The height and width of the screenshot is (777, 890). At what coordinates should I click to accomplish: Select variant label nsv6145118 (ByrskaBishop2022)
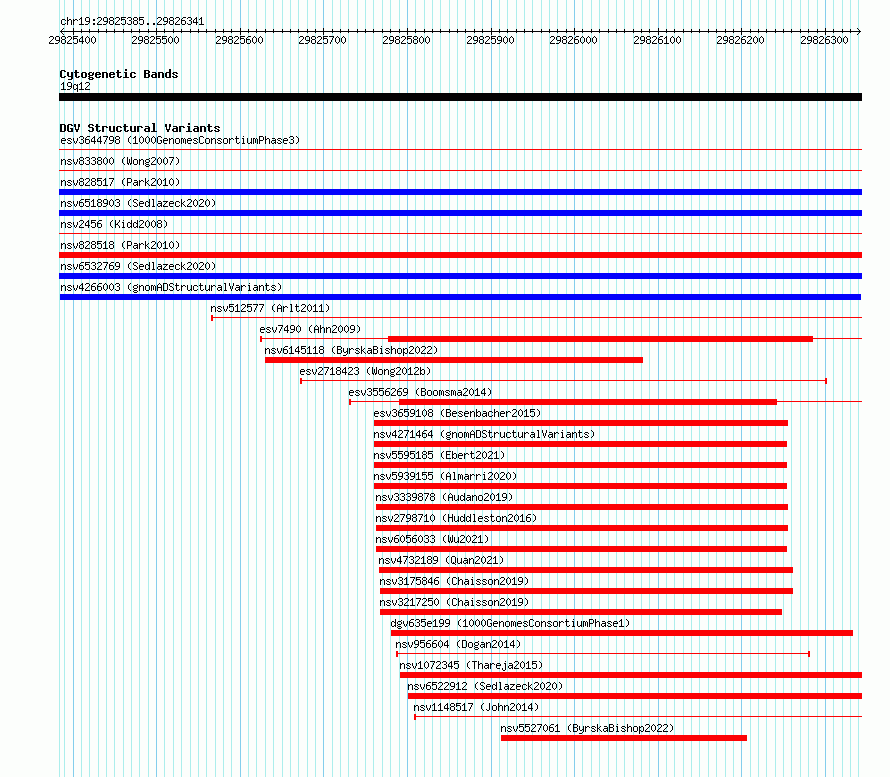point(351,350)
